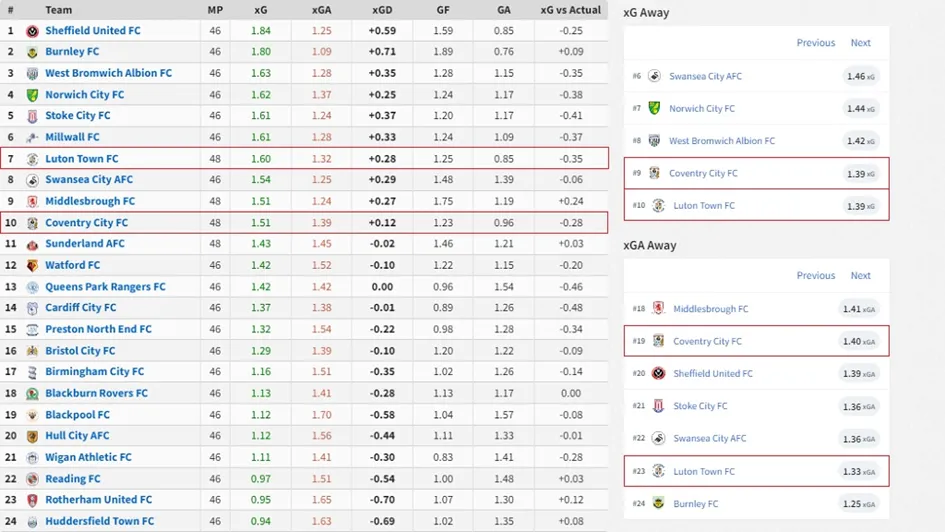Click the Hull City AFC crest icon
945x532 pixels.
click(32, 436)
